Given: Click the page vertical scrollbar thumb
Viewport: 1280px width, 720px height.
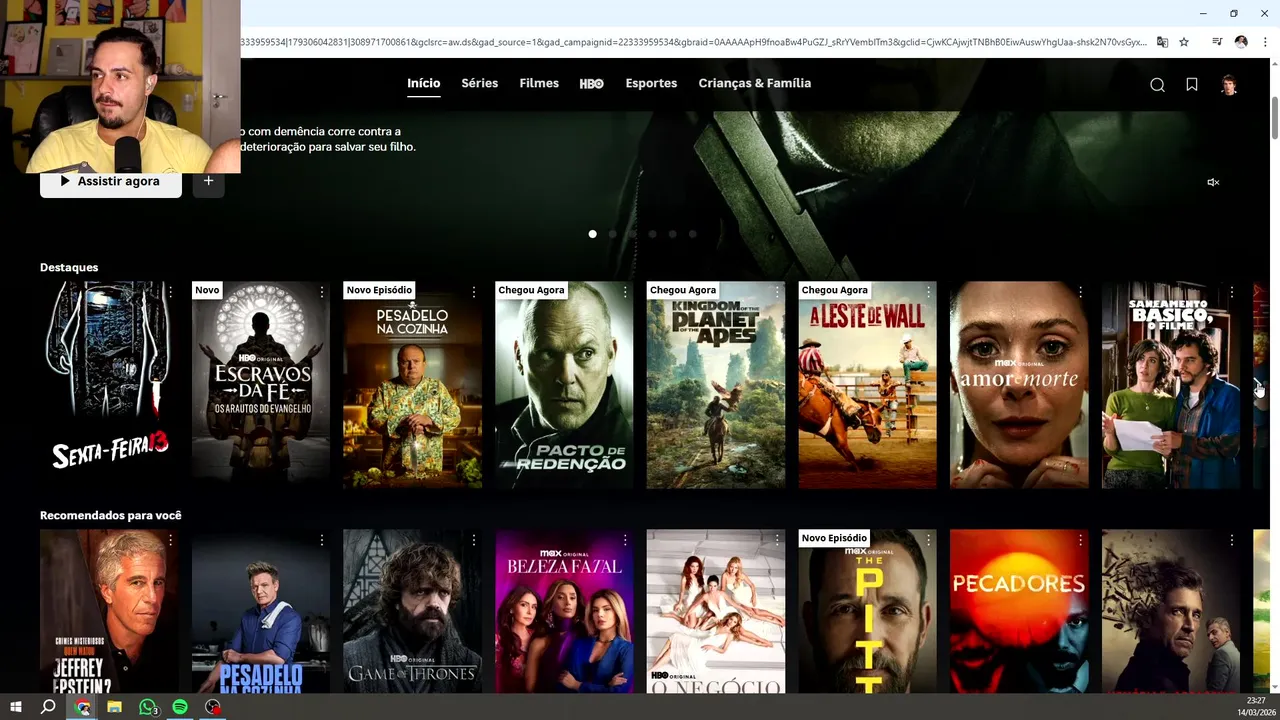Looking at the screenshot, I should pyautogui.click(x=1274, y=119).
